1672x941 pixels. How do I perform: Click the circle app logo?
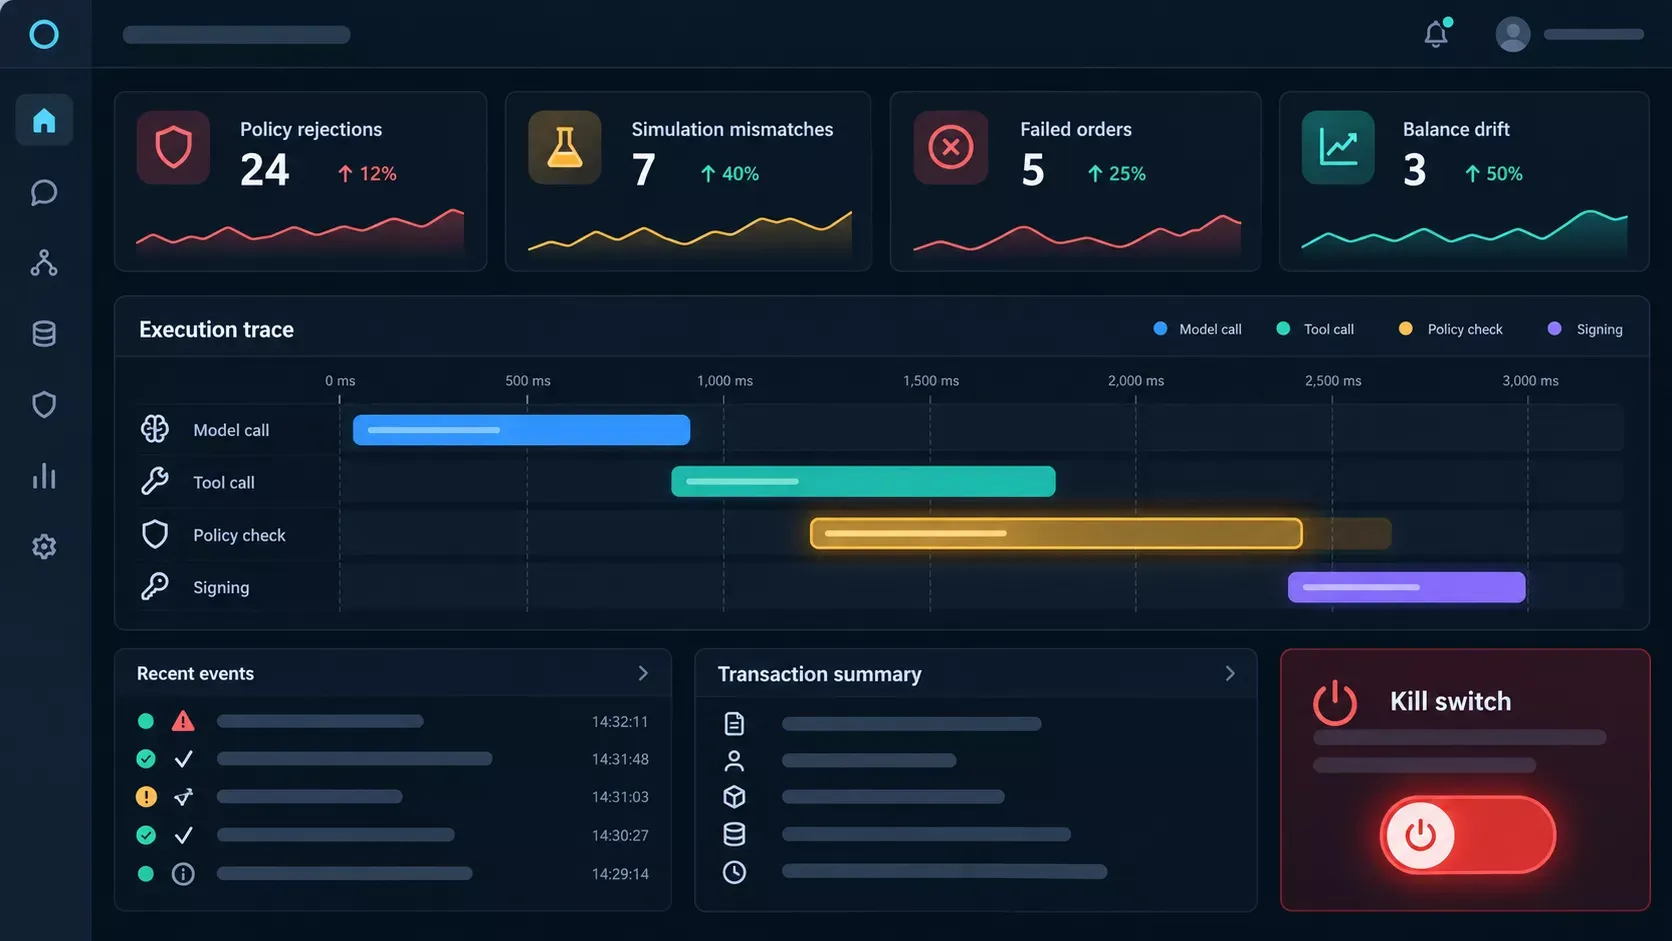point(44,35)
